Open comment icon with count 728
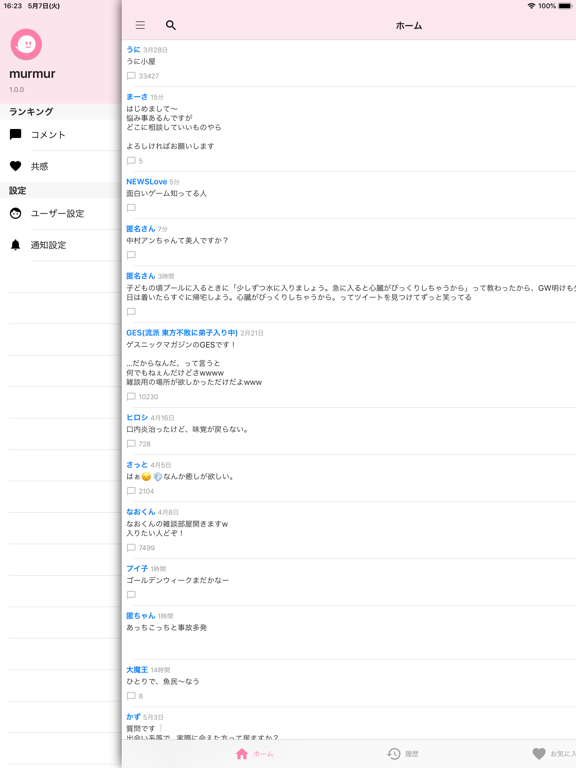Screen dimensions: 576x768 [x=131, y=444]
